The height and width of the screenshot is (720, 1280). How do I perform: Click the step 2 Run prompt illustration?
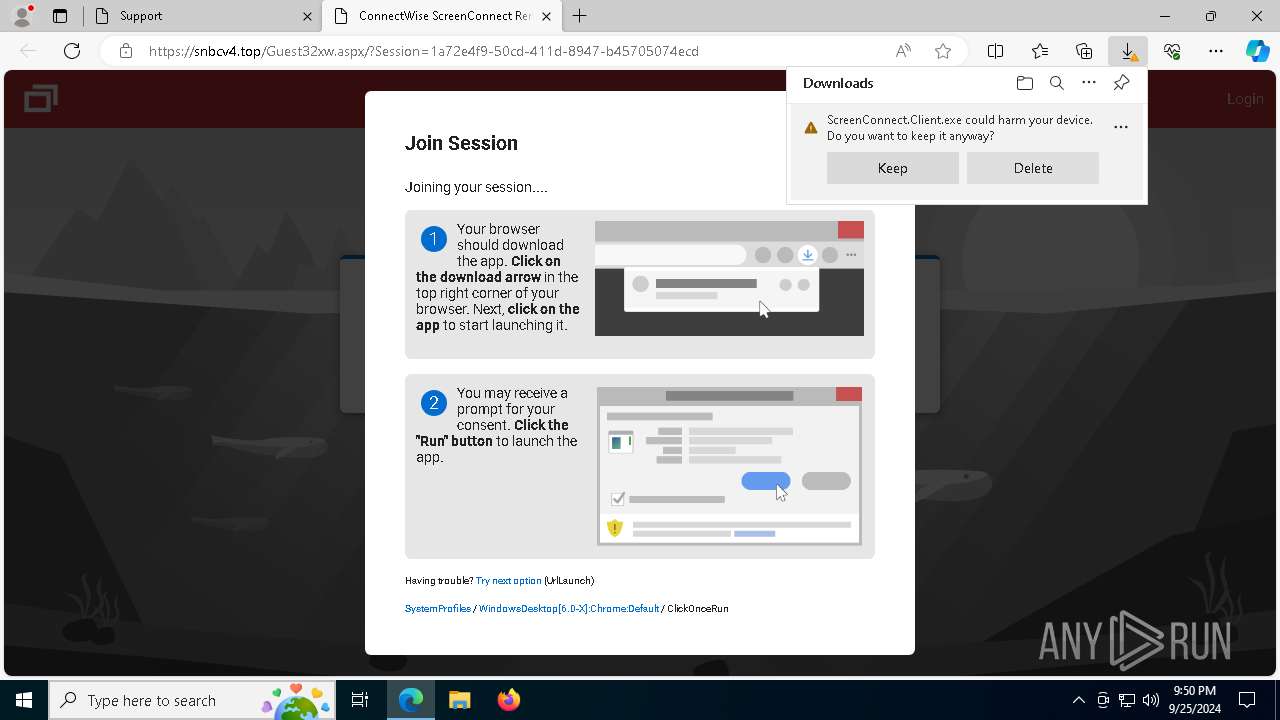[729, 466]
